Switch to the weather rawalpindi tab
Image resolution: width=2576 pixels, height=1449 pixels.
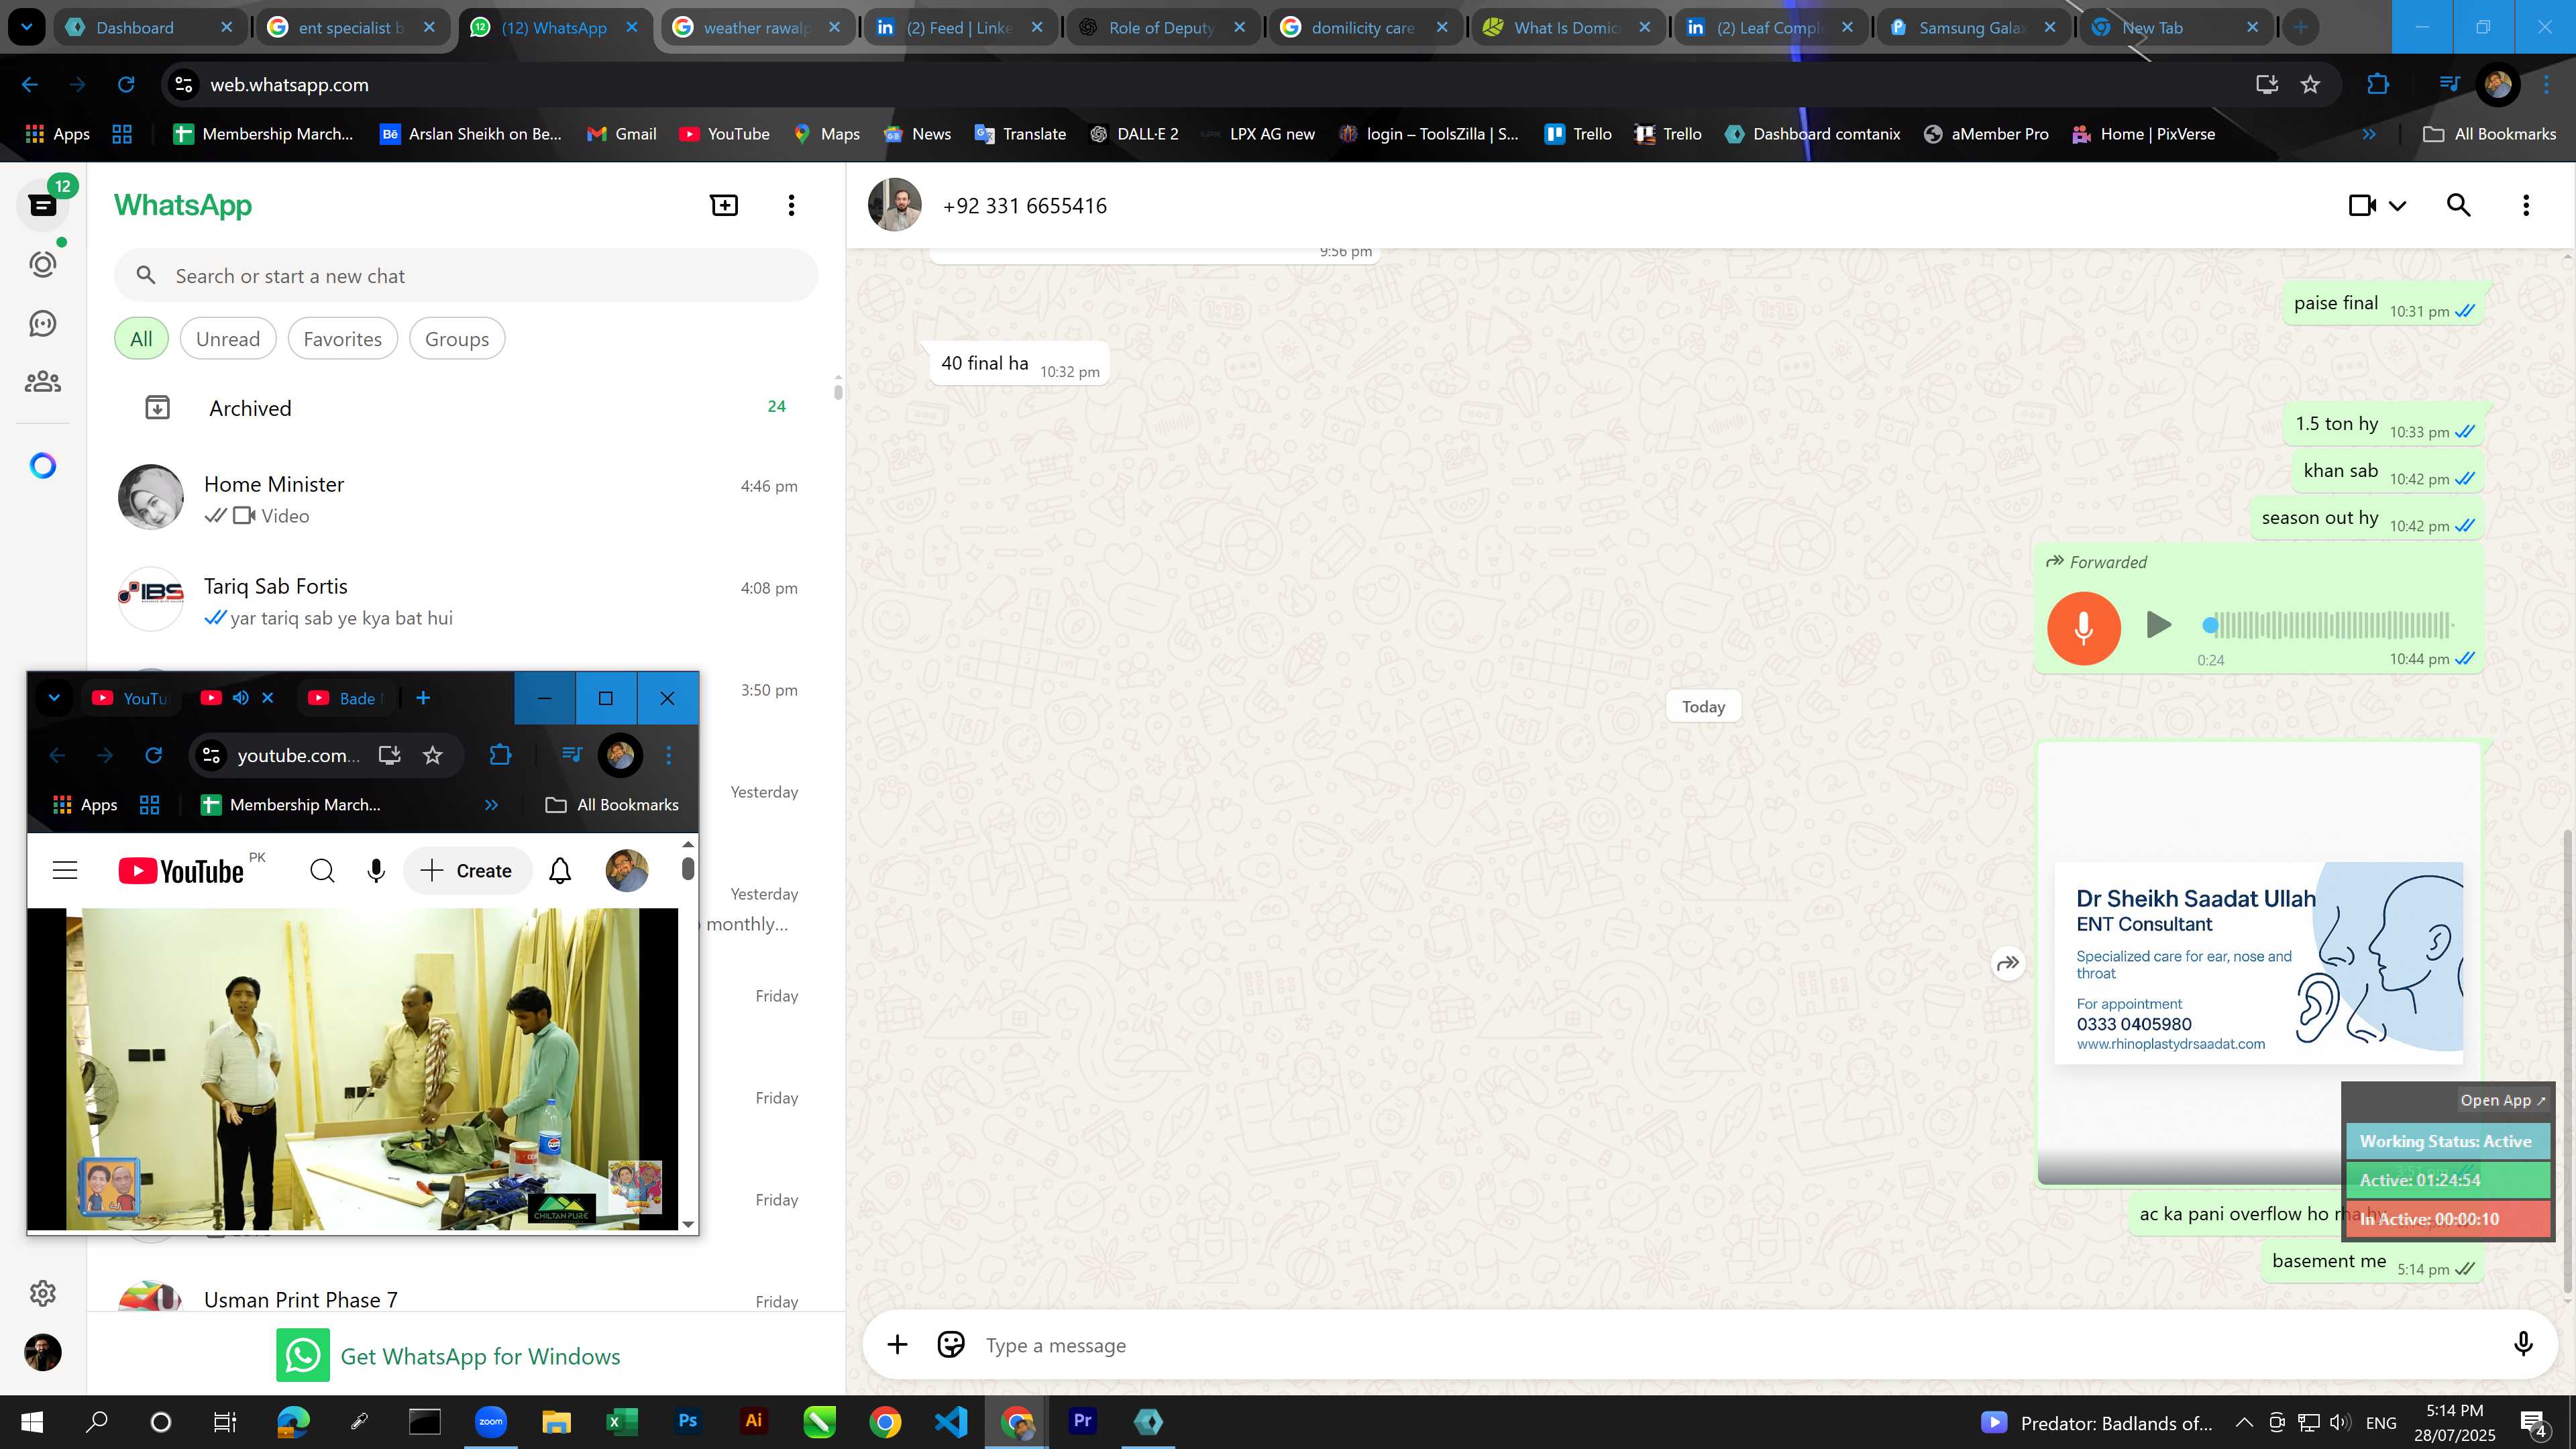click(756, 28)
